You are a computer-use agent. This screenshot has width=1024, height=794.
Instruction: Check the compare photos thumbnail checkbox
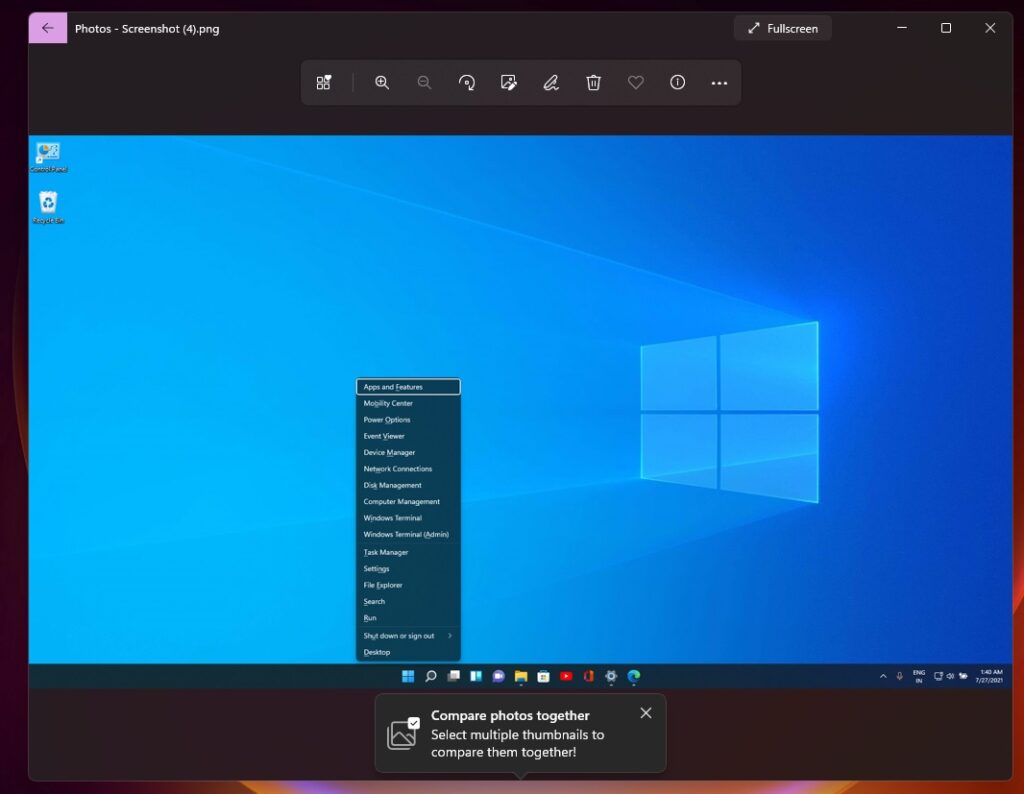click(413, 723)
